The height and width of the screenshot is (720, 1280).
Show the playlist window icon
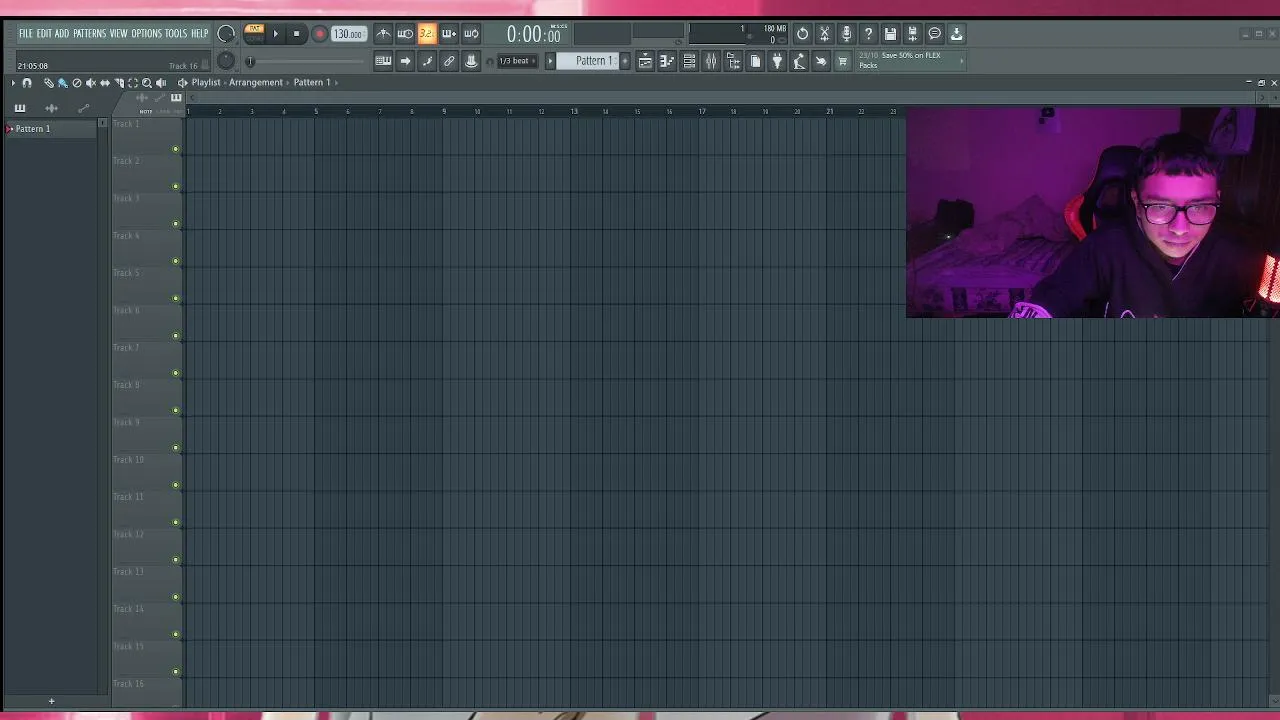tap(645, 61)
